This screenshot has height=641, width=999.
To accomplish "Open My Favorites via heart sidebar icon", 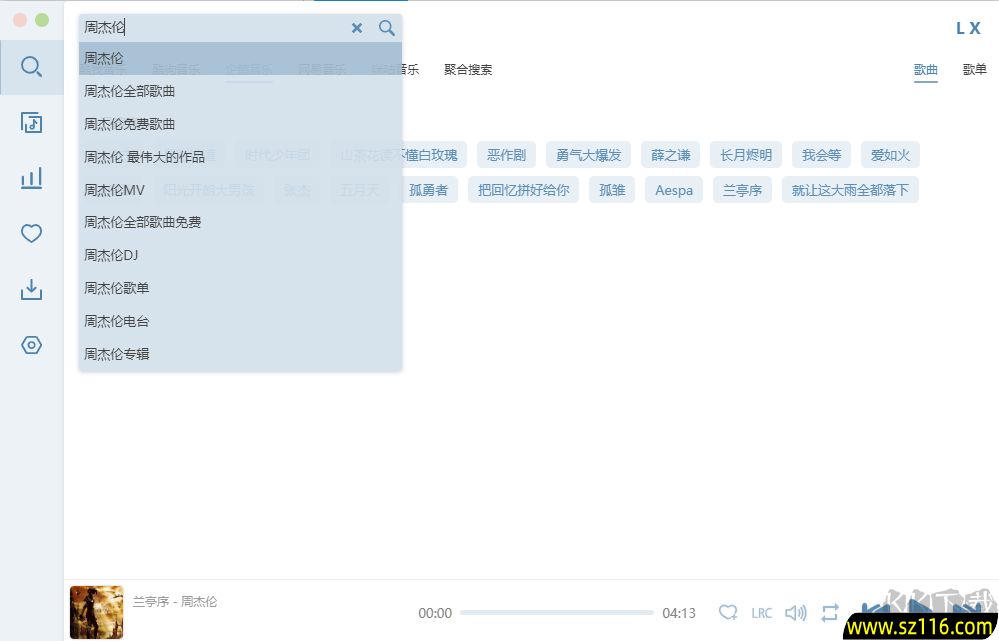I will coord(31,233).
